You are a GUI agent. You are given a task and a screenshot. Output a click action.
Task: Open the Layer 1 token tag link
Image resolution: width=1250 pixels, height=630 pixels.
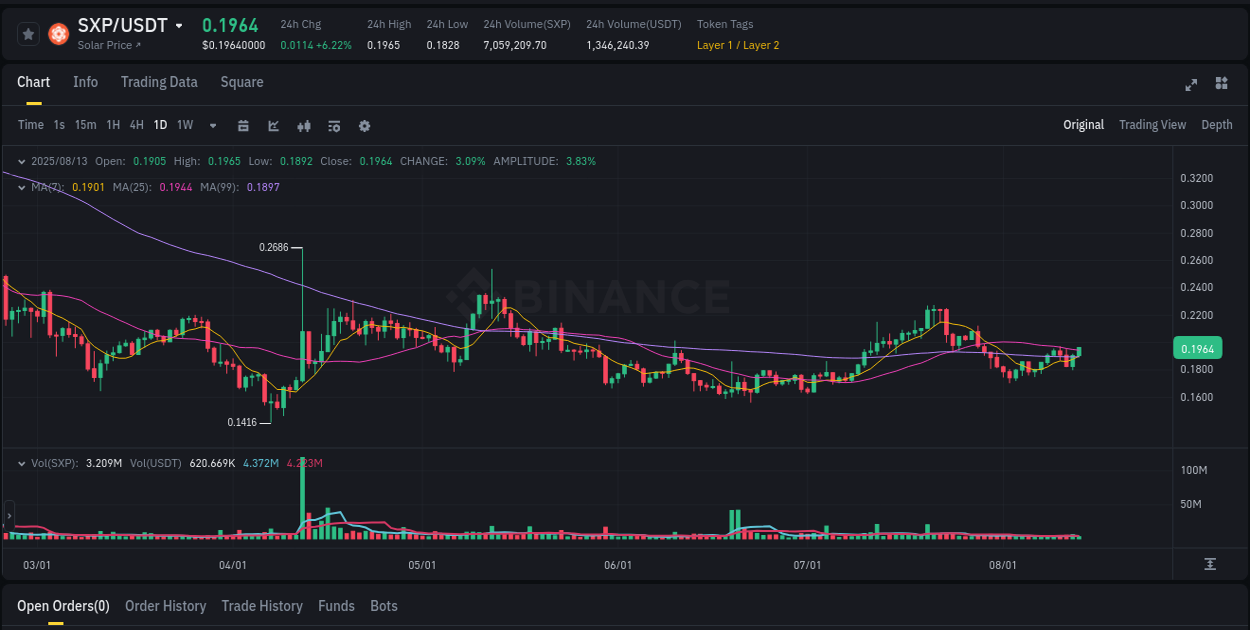click(x=716, y=45)
